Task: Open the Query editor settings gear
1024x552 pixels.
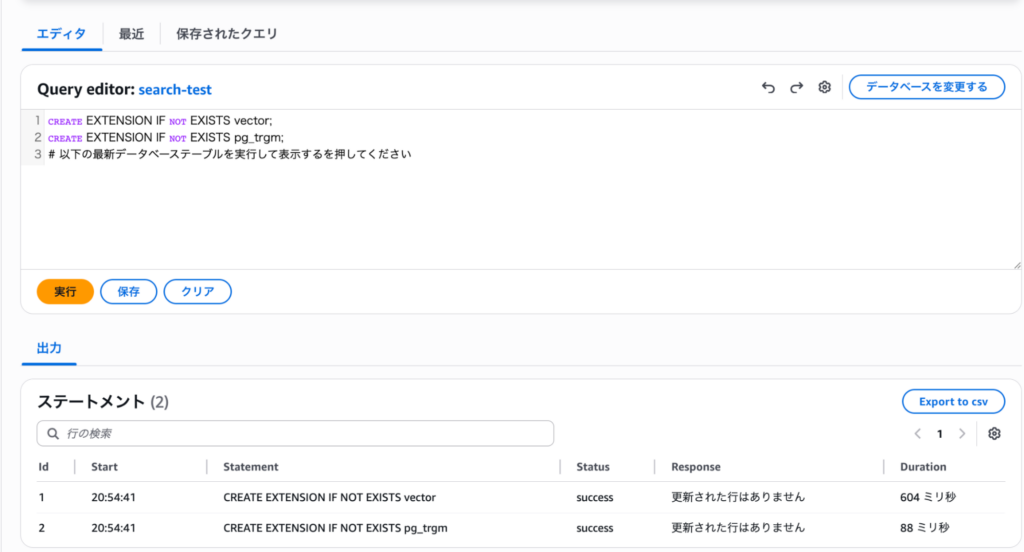Action: tap(824, 88)
